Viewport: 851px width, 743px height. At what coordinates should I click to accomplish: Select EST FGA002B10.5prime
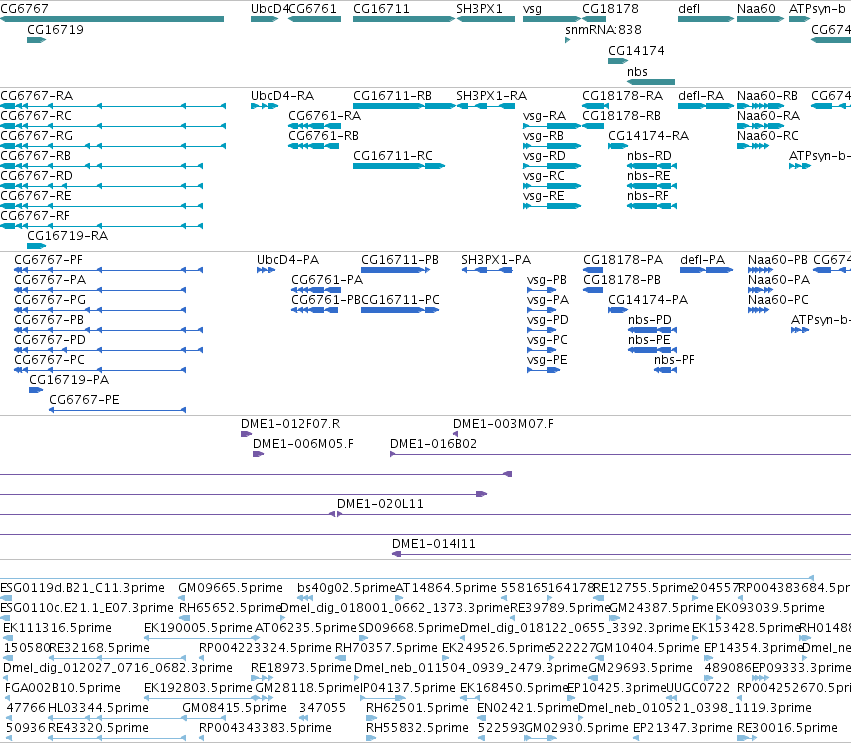tap(8, 698)
